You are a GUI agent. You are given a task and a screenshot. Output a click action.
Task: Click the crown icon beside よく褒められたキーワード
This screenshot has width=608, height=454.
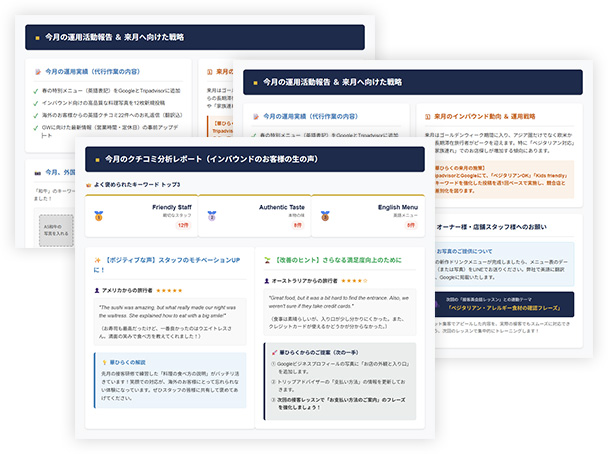(88, 185)
